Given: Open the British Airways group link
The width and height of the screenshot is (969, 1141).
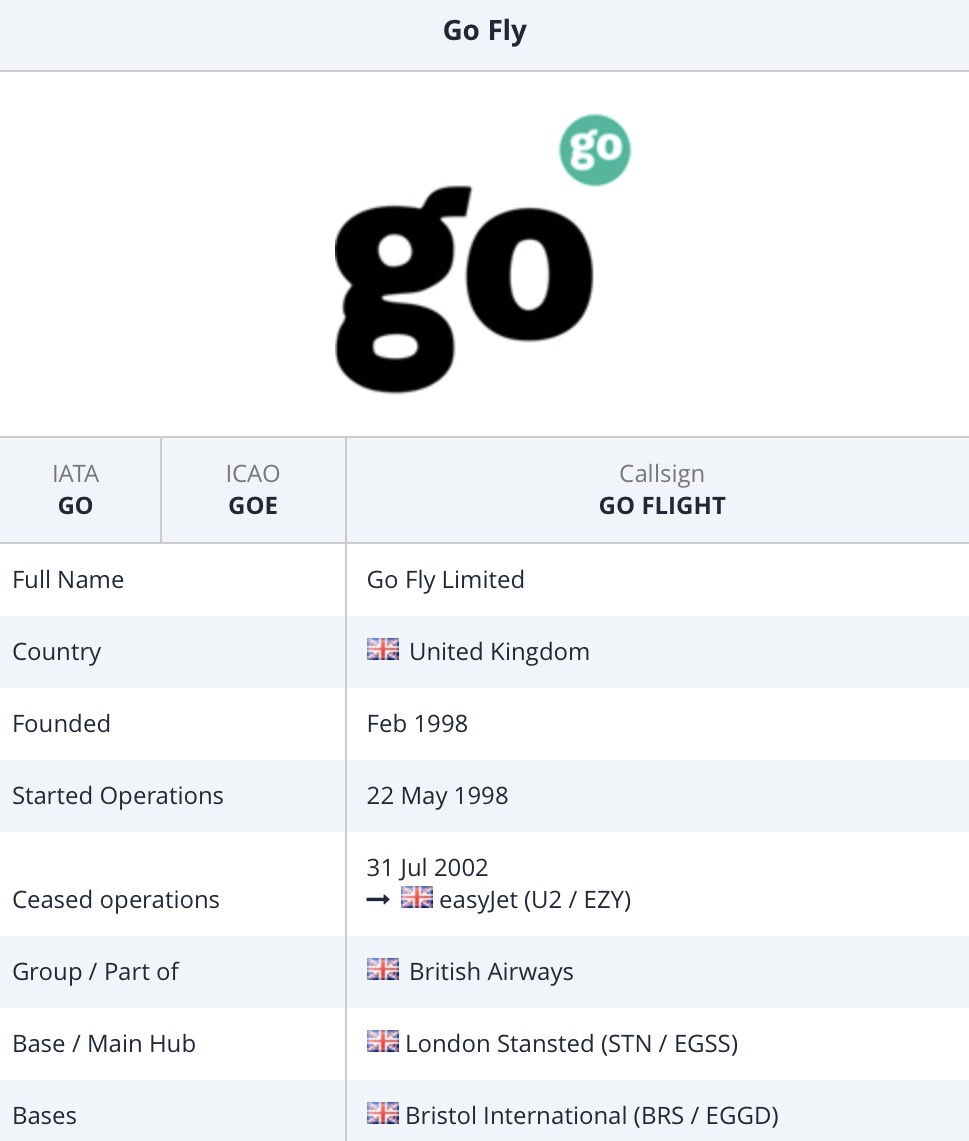Looking at the screenshot, I should tap(491, 971).
